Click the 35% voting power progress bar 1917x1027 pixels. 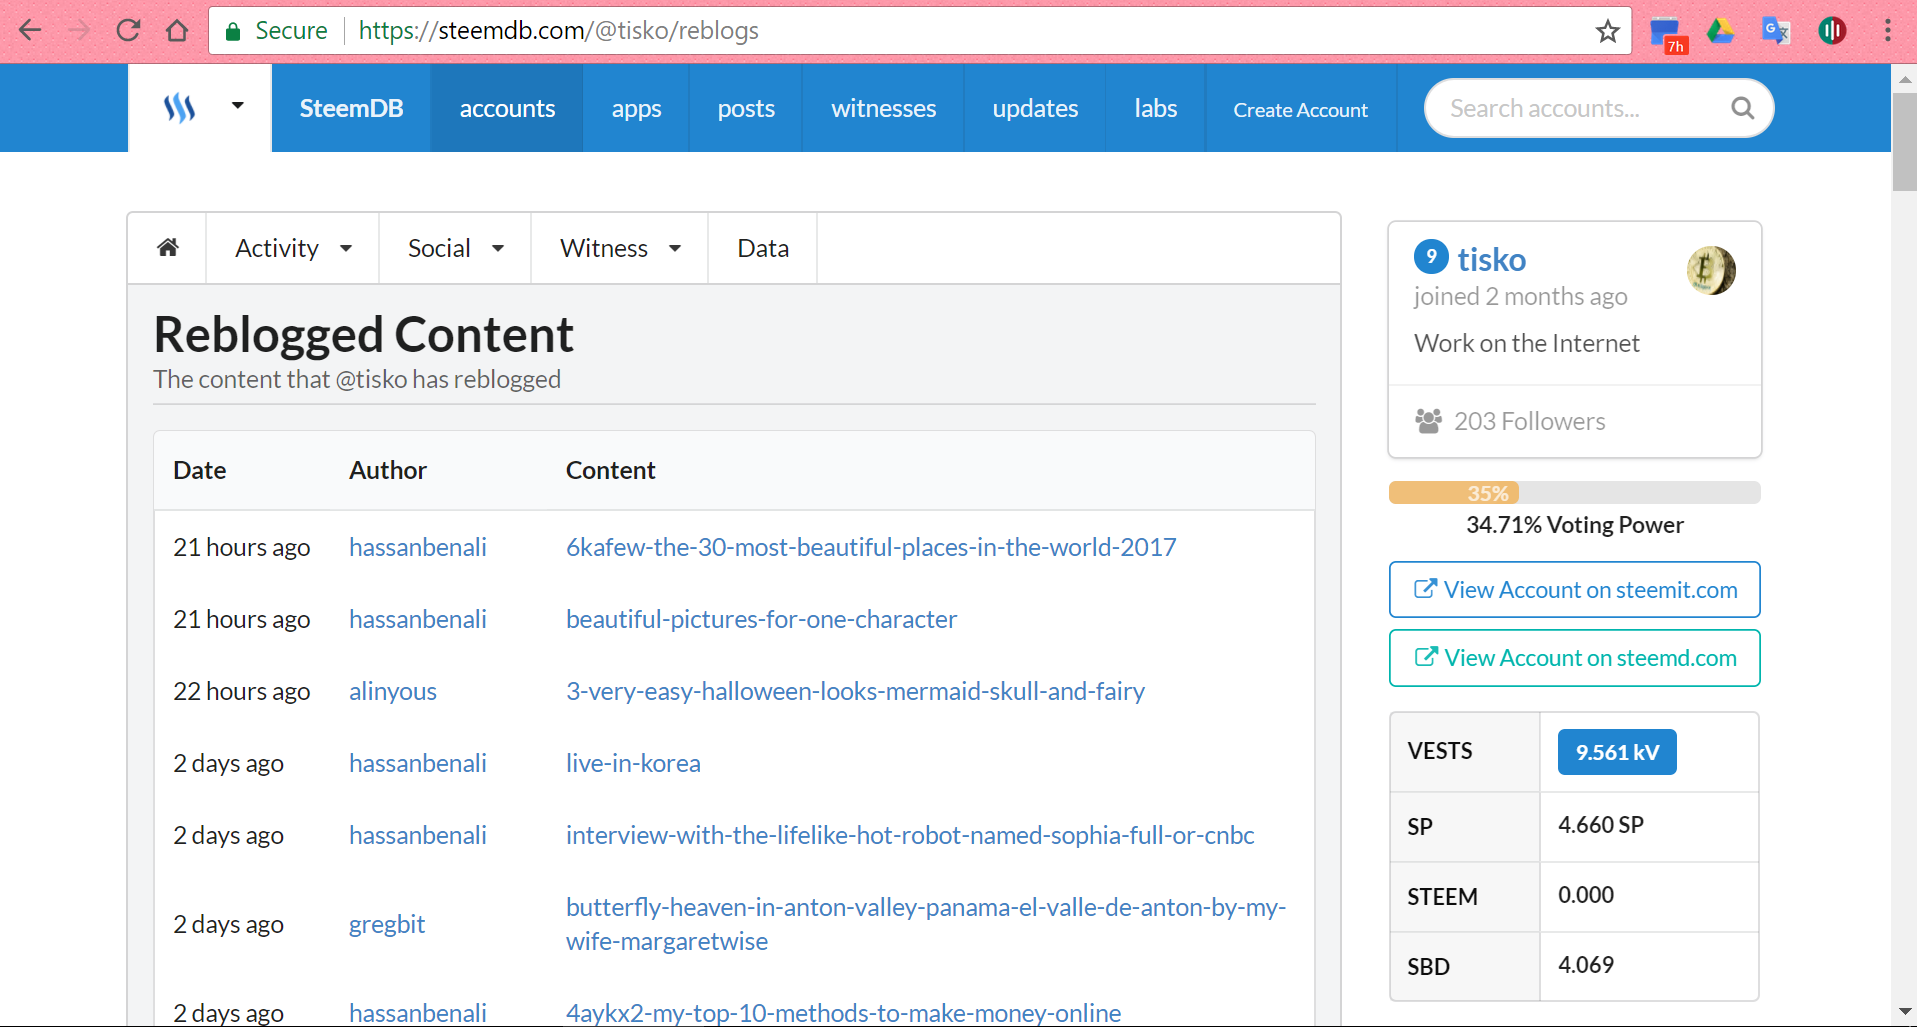1574,493
